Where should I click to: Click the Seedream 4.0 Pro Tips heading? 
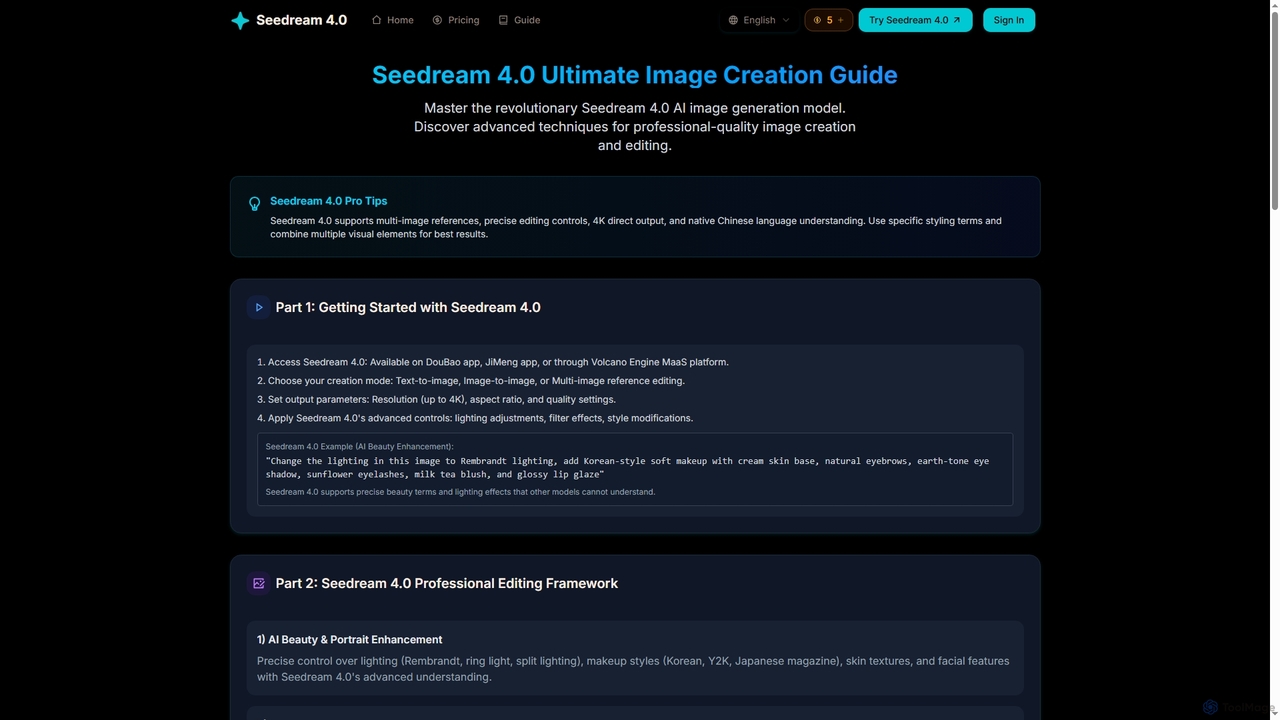click(x=328, y=201)
